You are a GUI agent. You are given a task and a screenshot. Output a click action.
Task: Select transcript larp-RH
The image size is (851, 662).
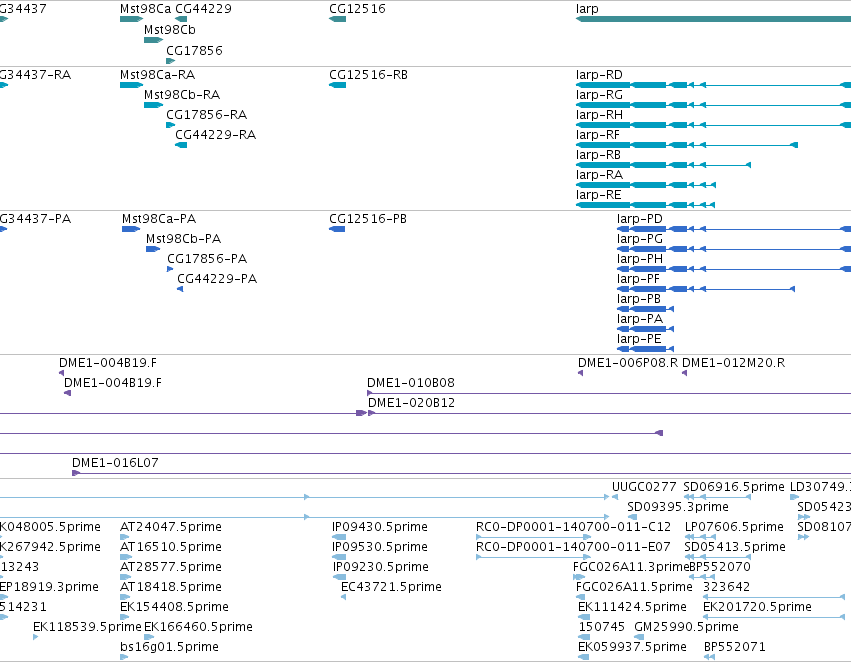click(x=599, y=115)
